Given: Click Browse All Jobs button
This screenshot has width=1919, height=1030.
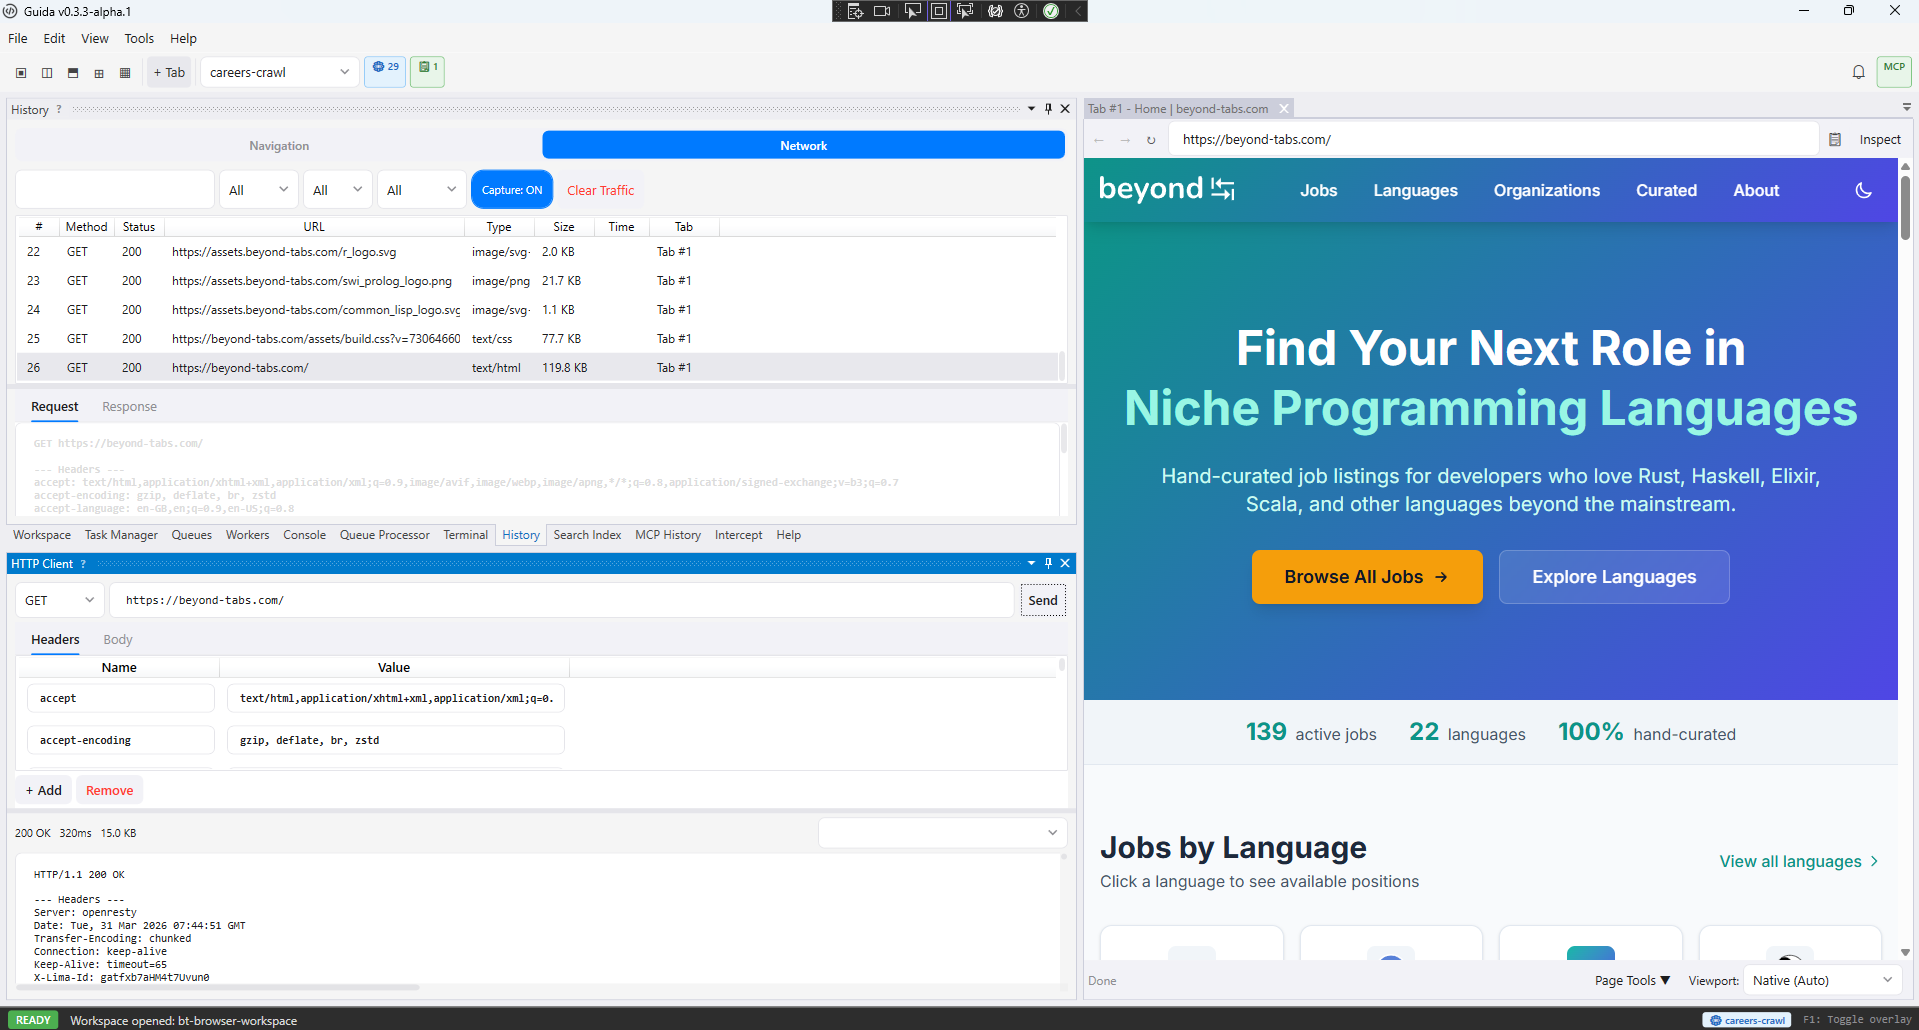Looking at the screenshot, I should [1367, 577].
